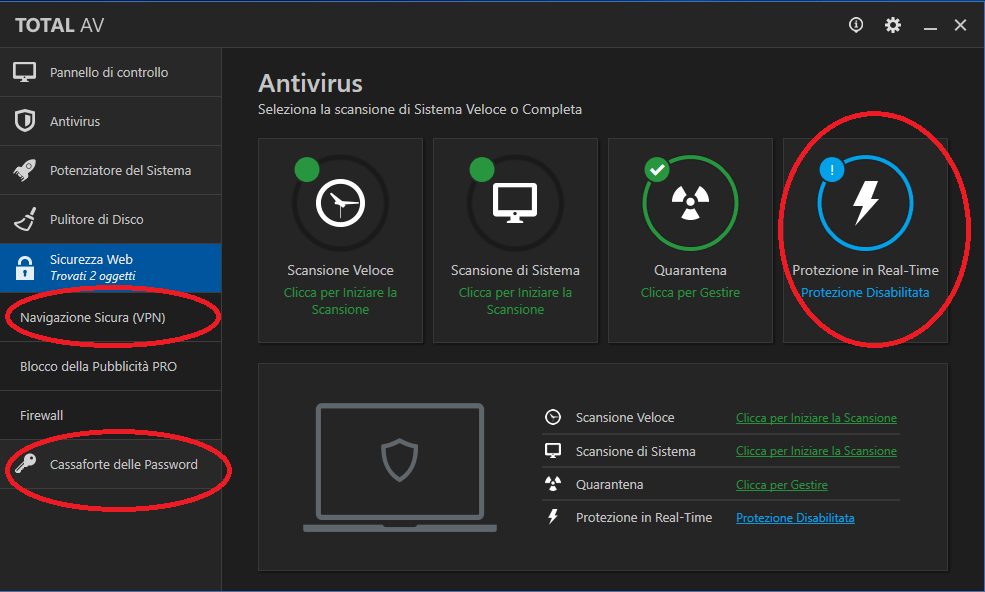This screenshot has height=592, width=985.
Task: Click the Scansione Veloce clock icon
Action: (340, 203)
